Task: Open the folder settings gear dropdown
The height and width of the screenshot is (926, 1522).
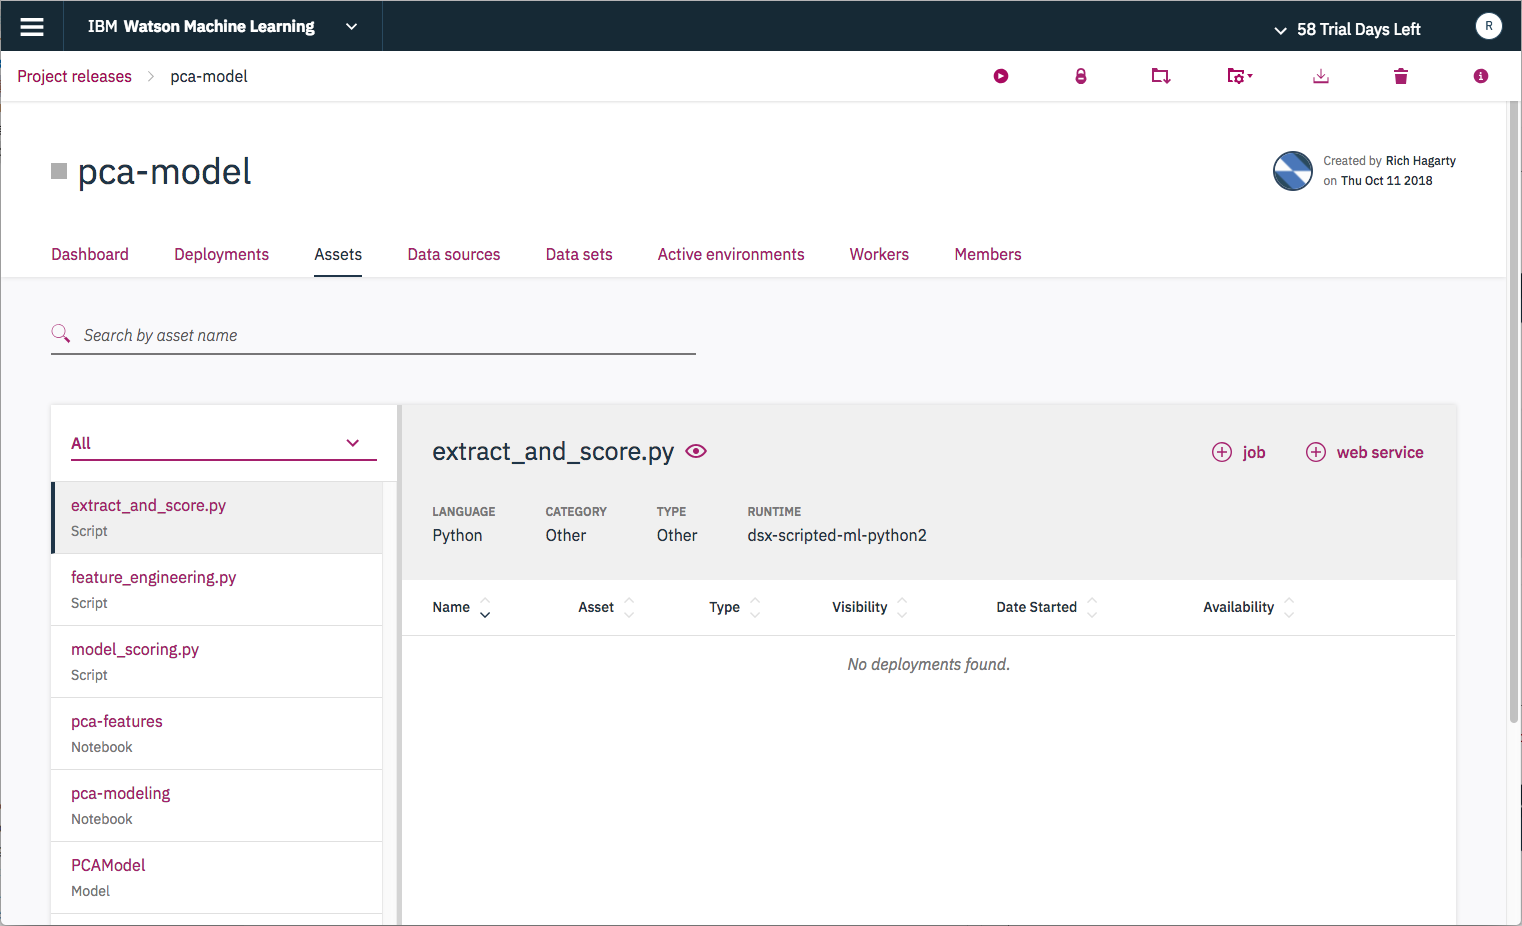Action: [x=1240, y=76]
